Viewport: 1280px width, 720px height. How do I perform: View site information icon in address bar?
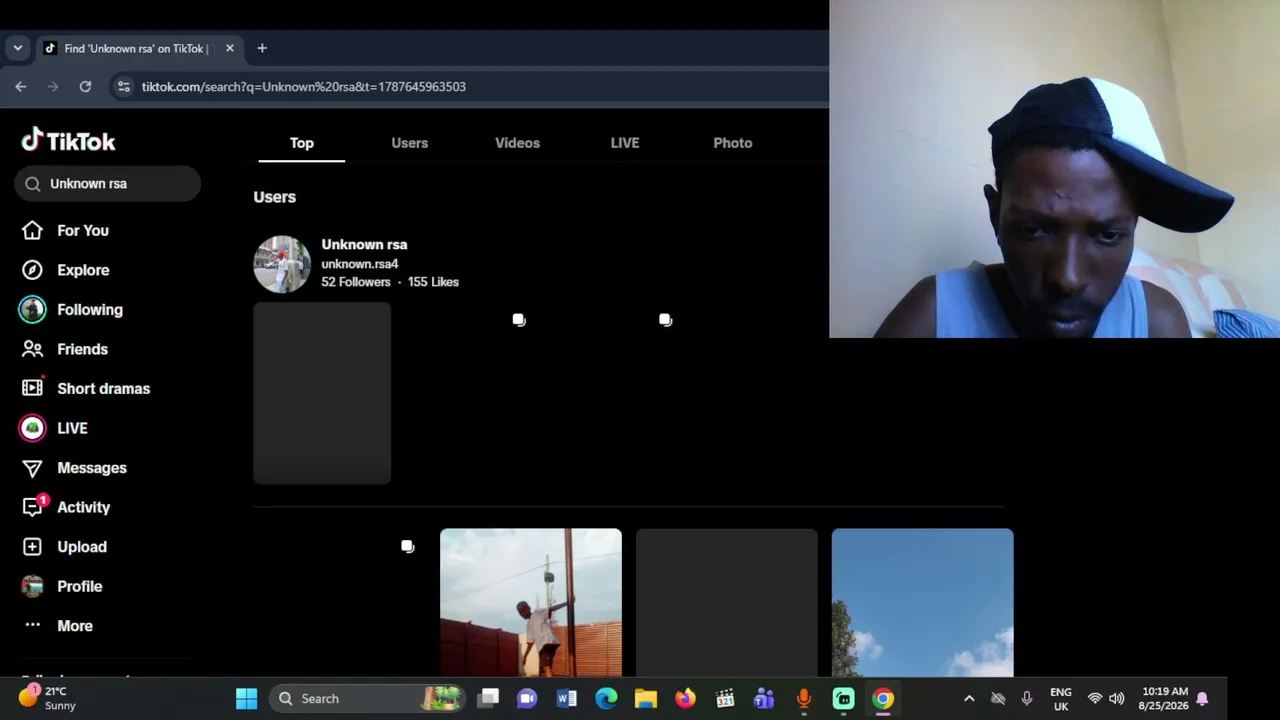pos(124,87)
